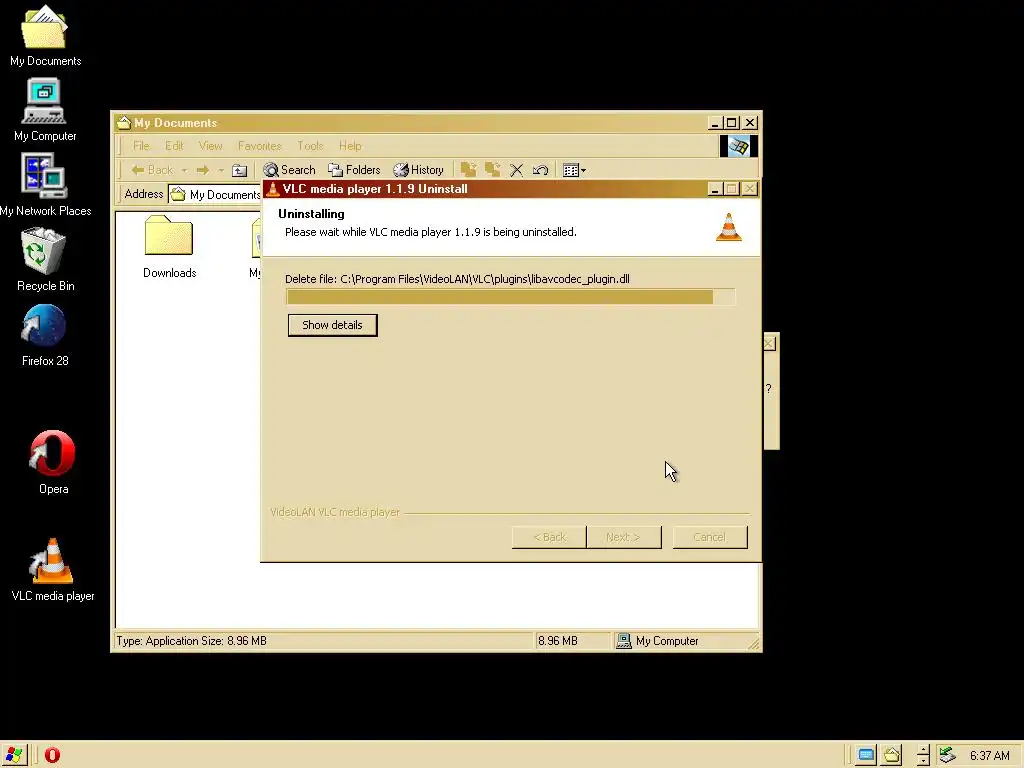Click the My Documents address bar field
The height and width of the screenshot is (768, 1024).
coord(215,195)
